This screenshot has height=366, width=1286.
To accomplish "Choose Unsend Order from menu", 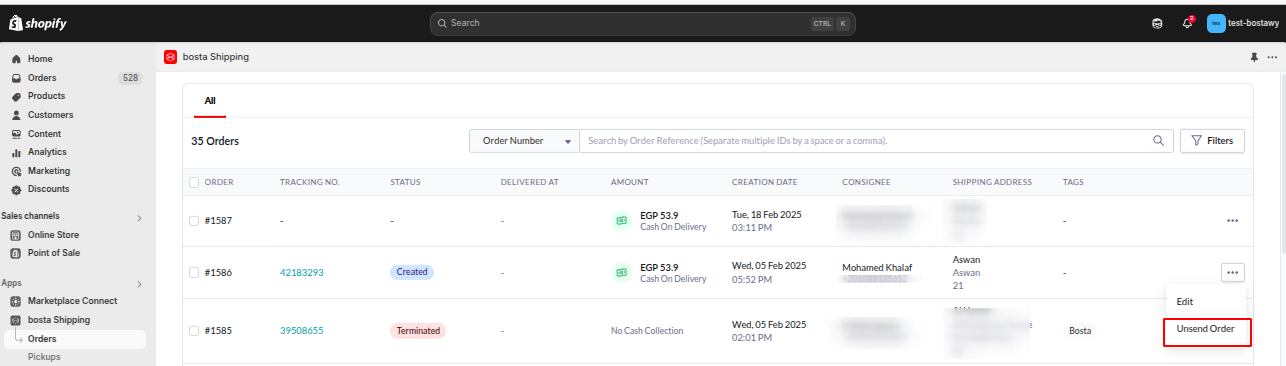I will click(1207, 329).
